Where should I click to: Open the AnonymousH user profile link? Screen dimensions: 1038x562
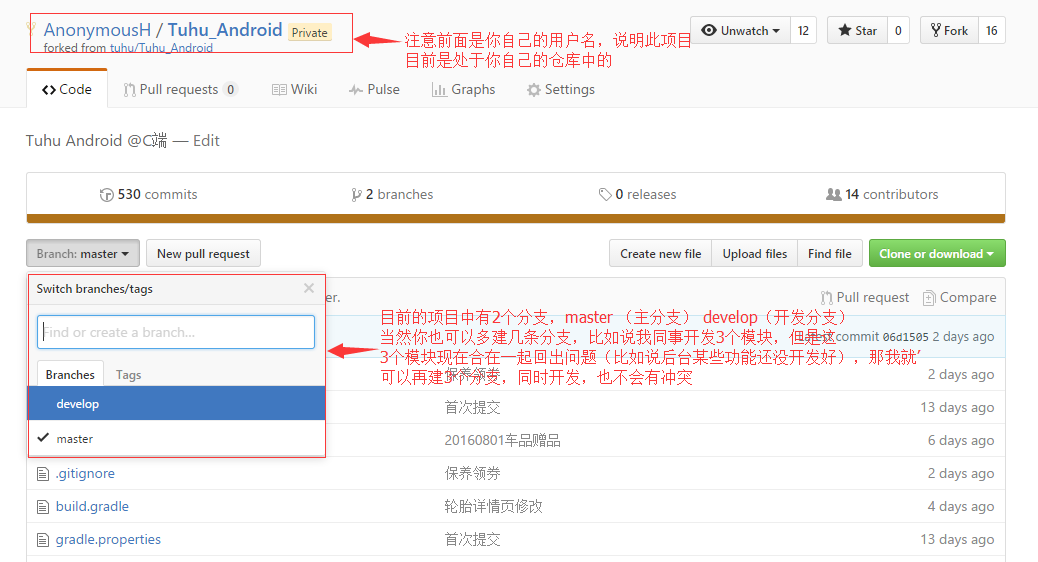point(97,30)
